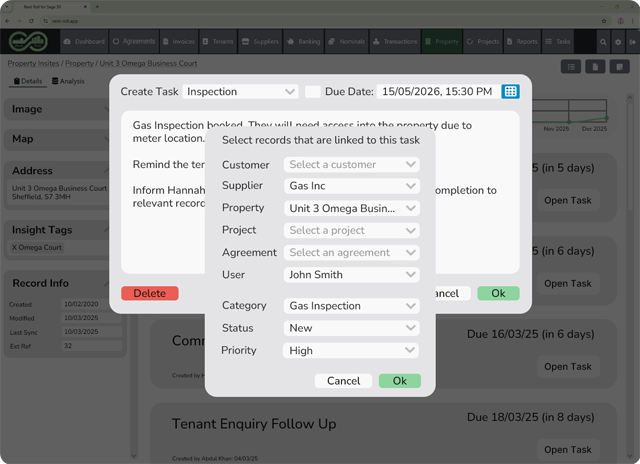The width and height of the screenshot is (640, 464).
Task: Click the logout arrow icon in navbar
Action: point(633,42)
